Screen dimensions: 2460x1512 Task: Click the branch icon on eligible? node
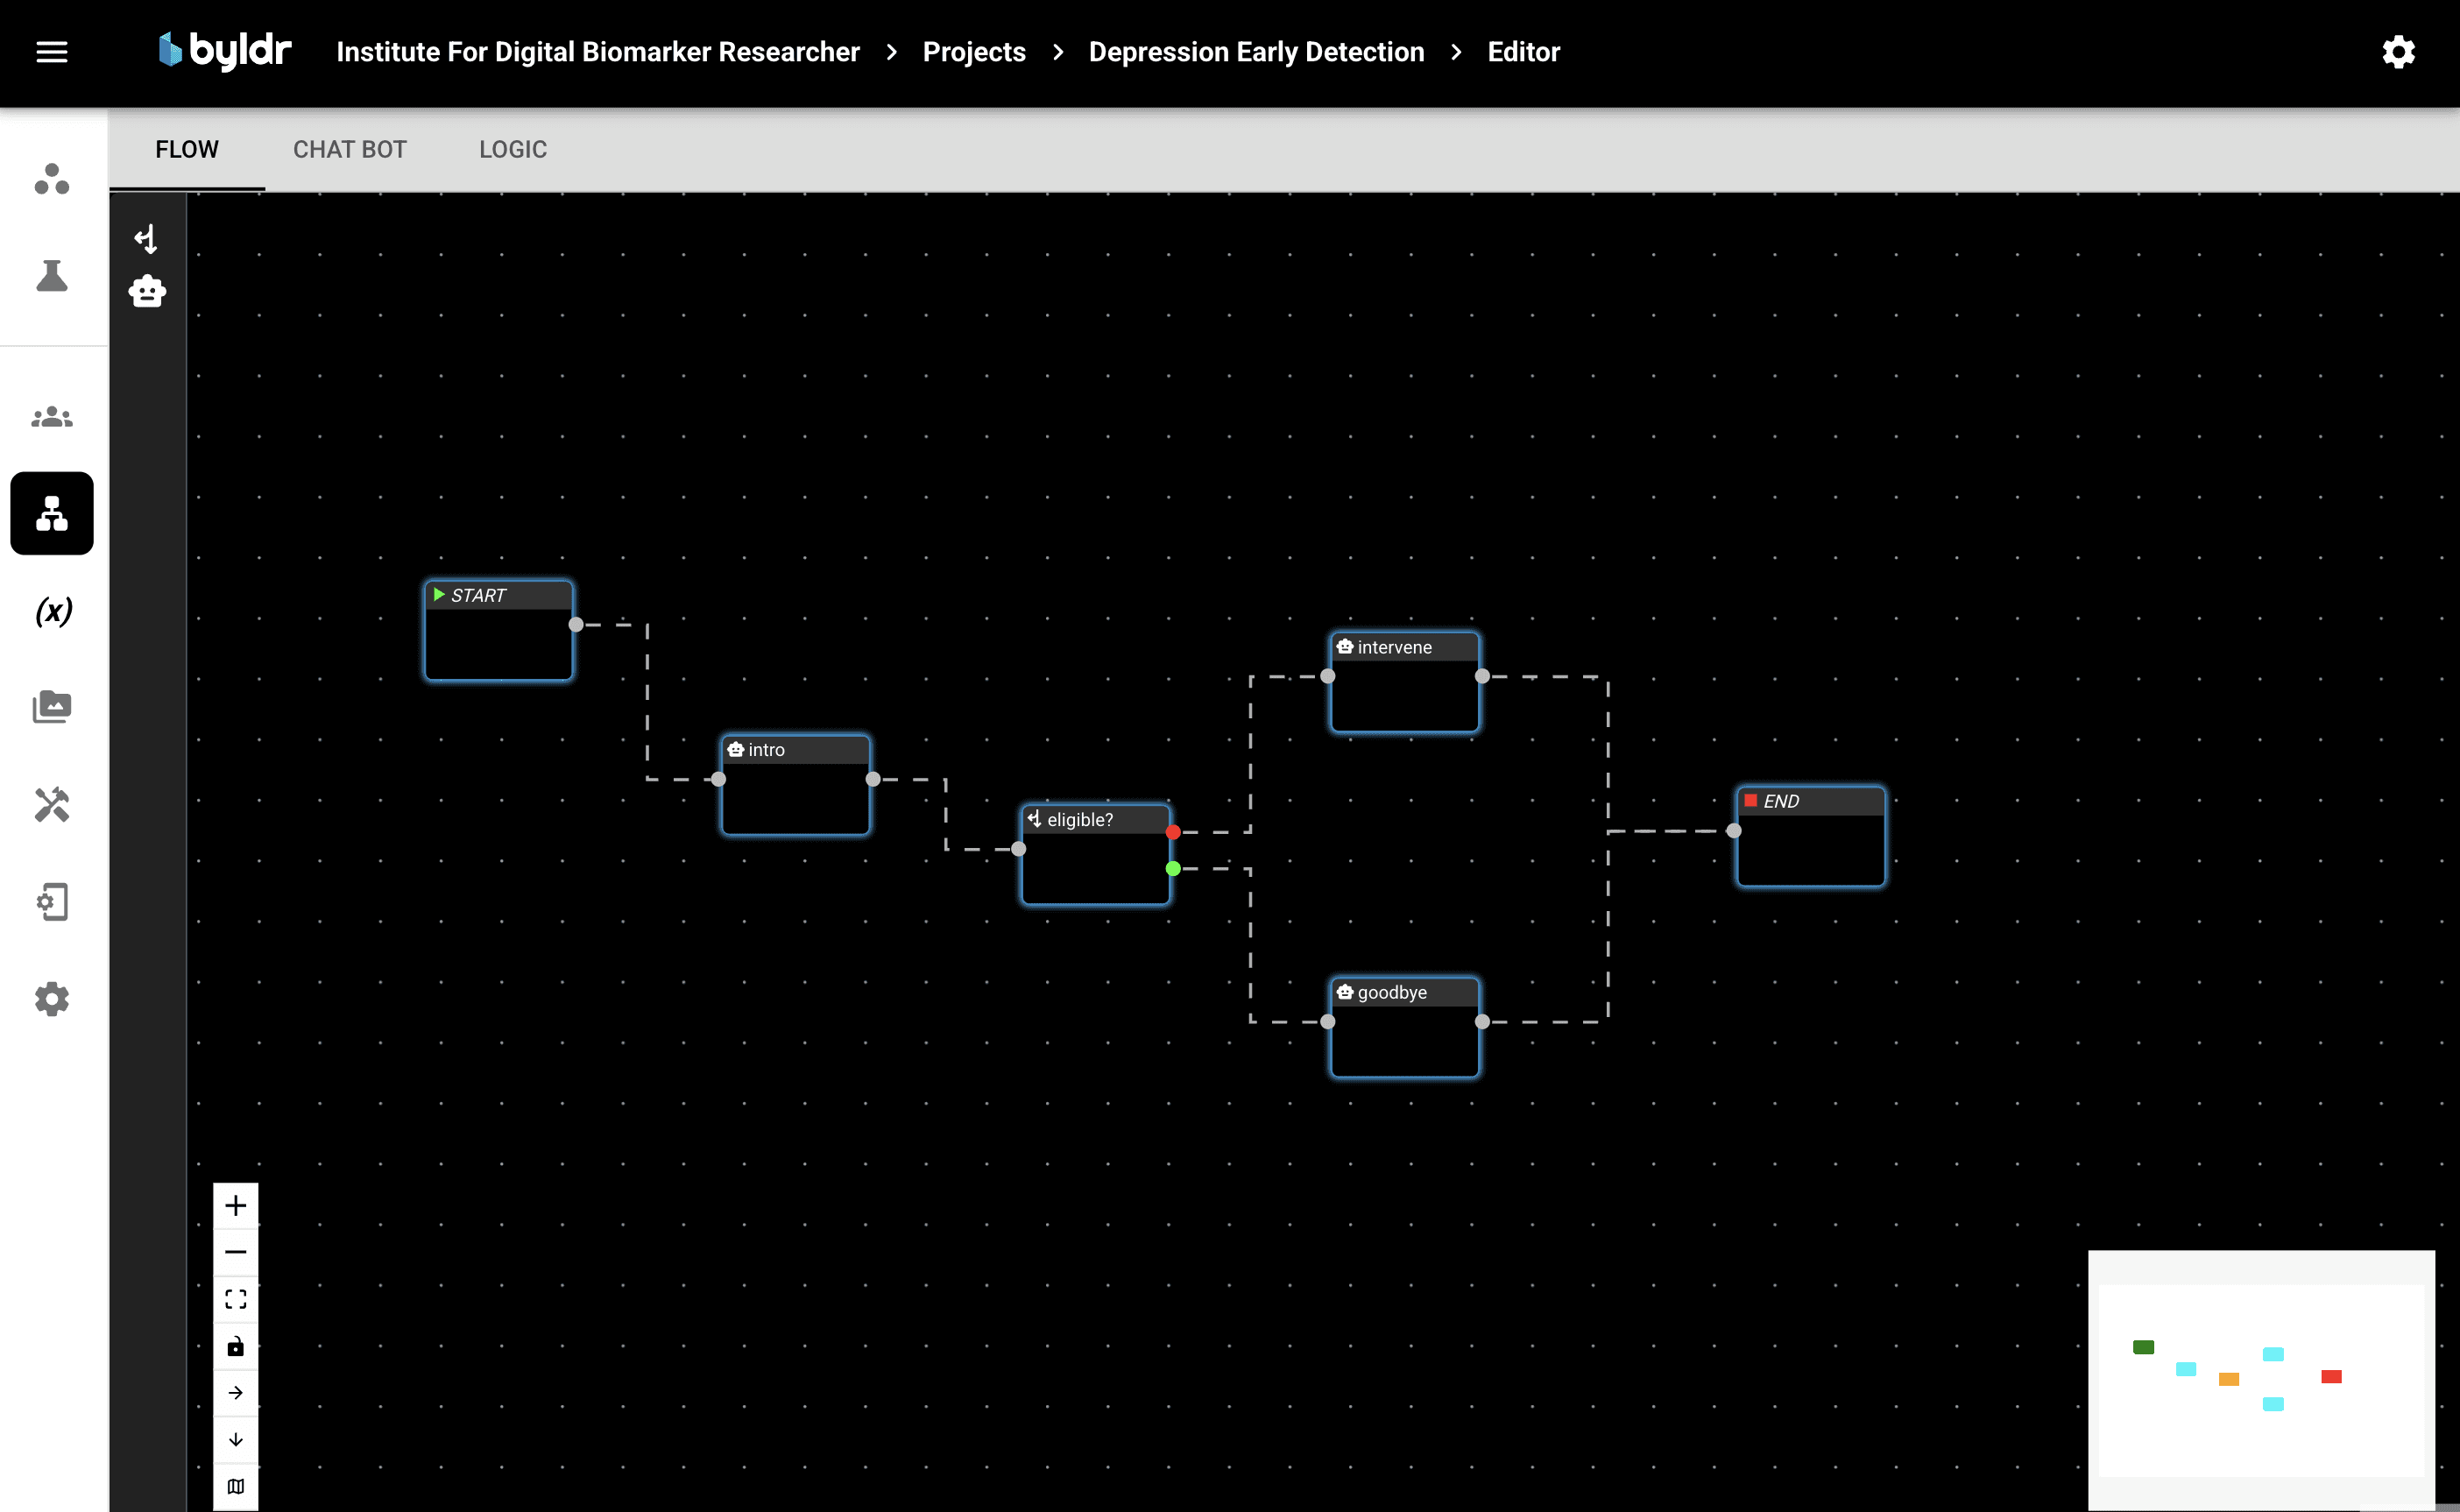point(1034,819)
